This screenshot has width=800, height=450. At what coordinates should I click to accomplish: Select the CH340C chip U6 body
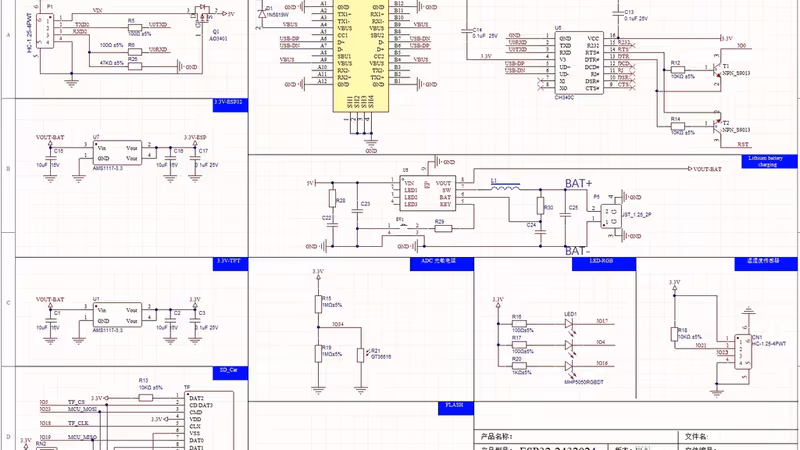(x=579, y=62)
